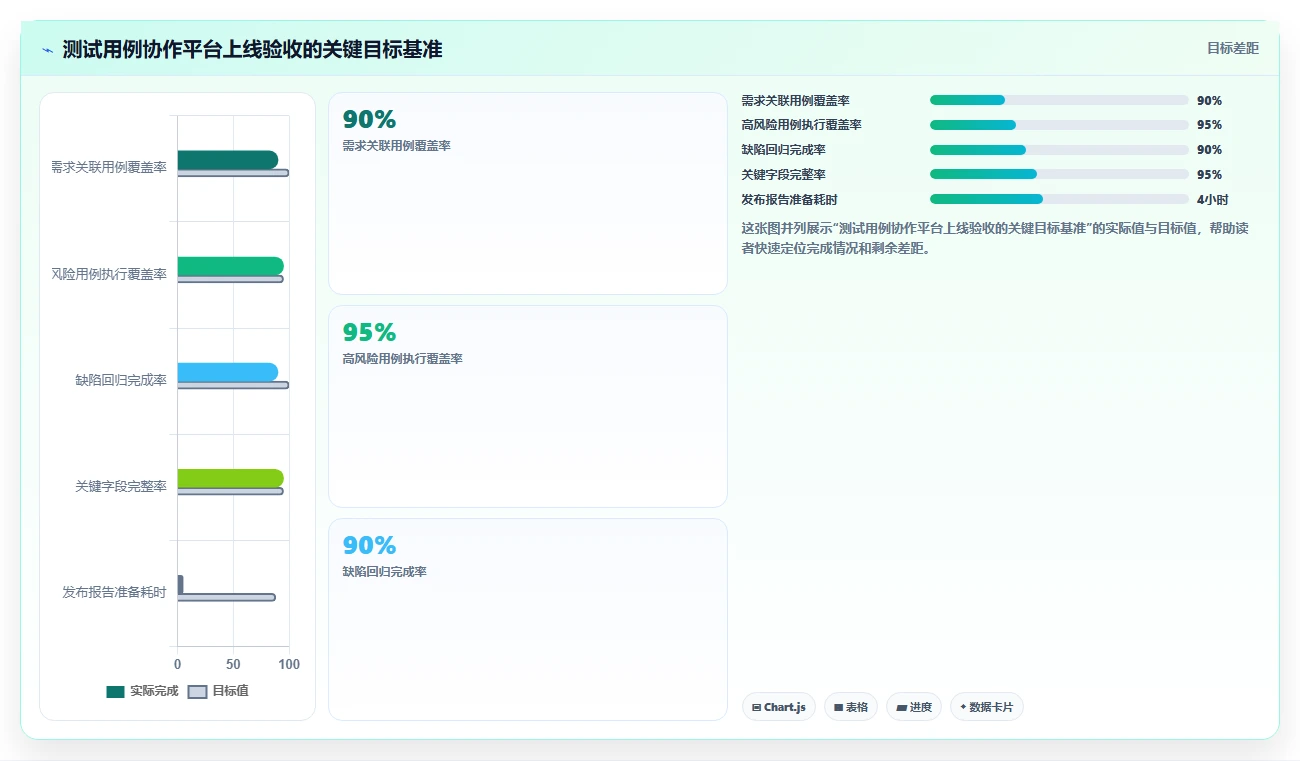Image resolution: width=1300 pixels, height=761 pixels.
Task: Click the 需求关联用例覆盖率 label in progress list
Action: click(795, 100)
